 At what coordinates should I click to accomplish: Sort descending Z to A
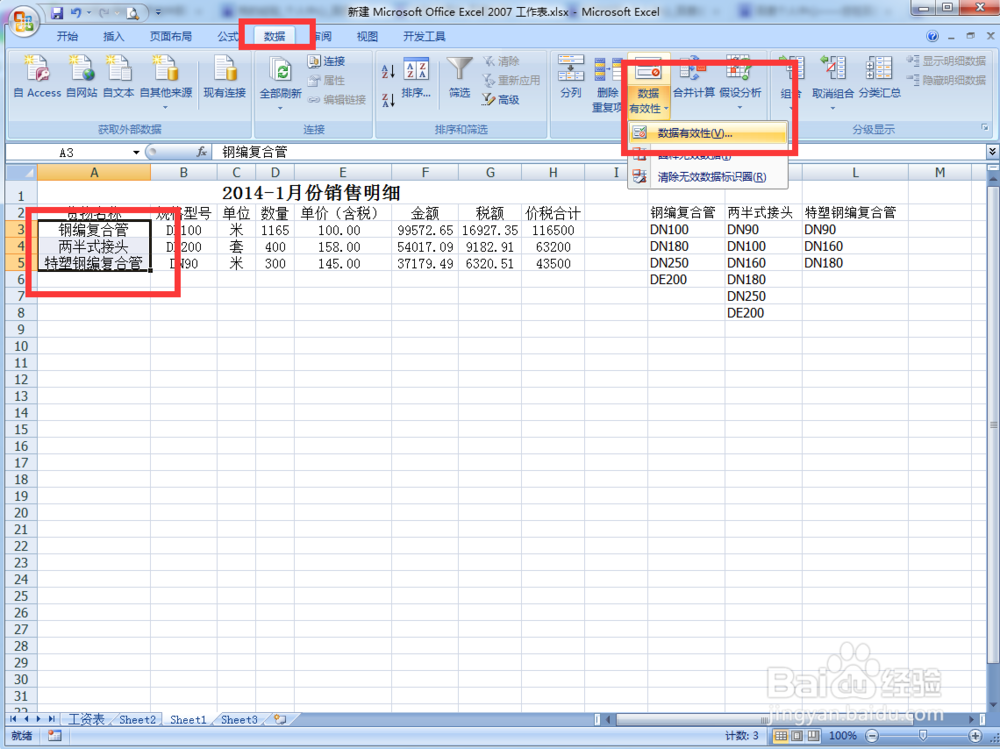click(x=388, y=100)
